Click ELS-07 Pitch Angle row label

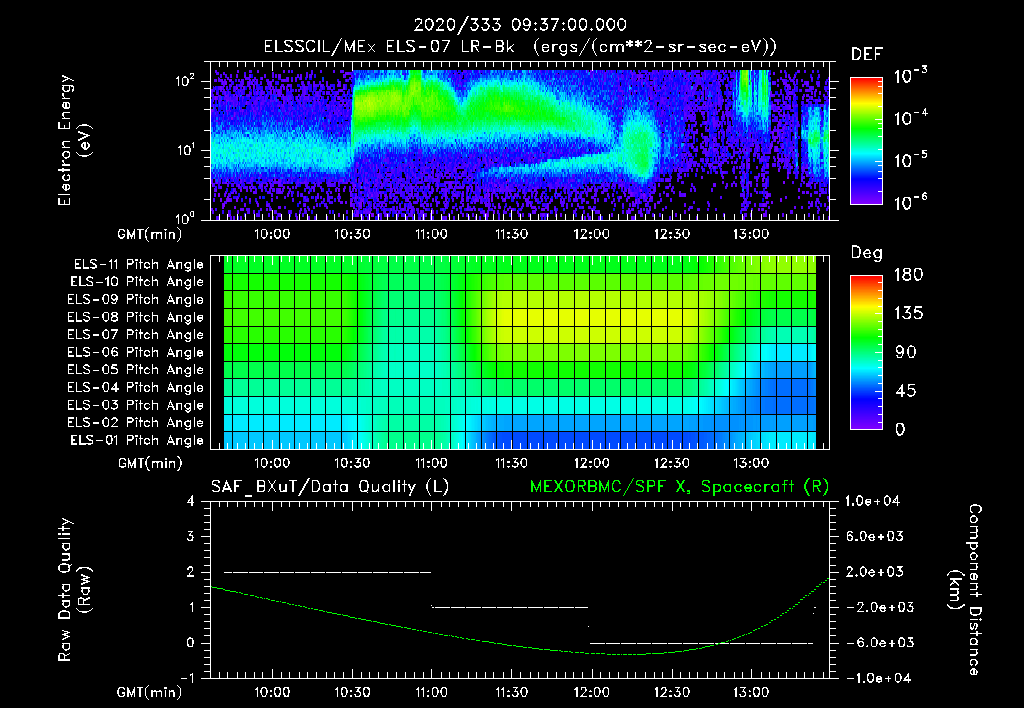(x=135, y=335)
